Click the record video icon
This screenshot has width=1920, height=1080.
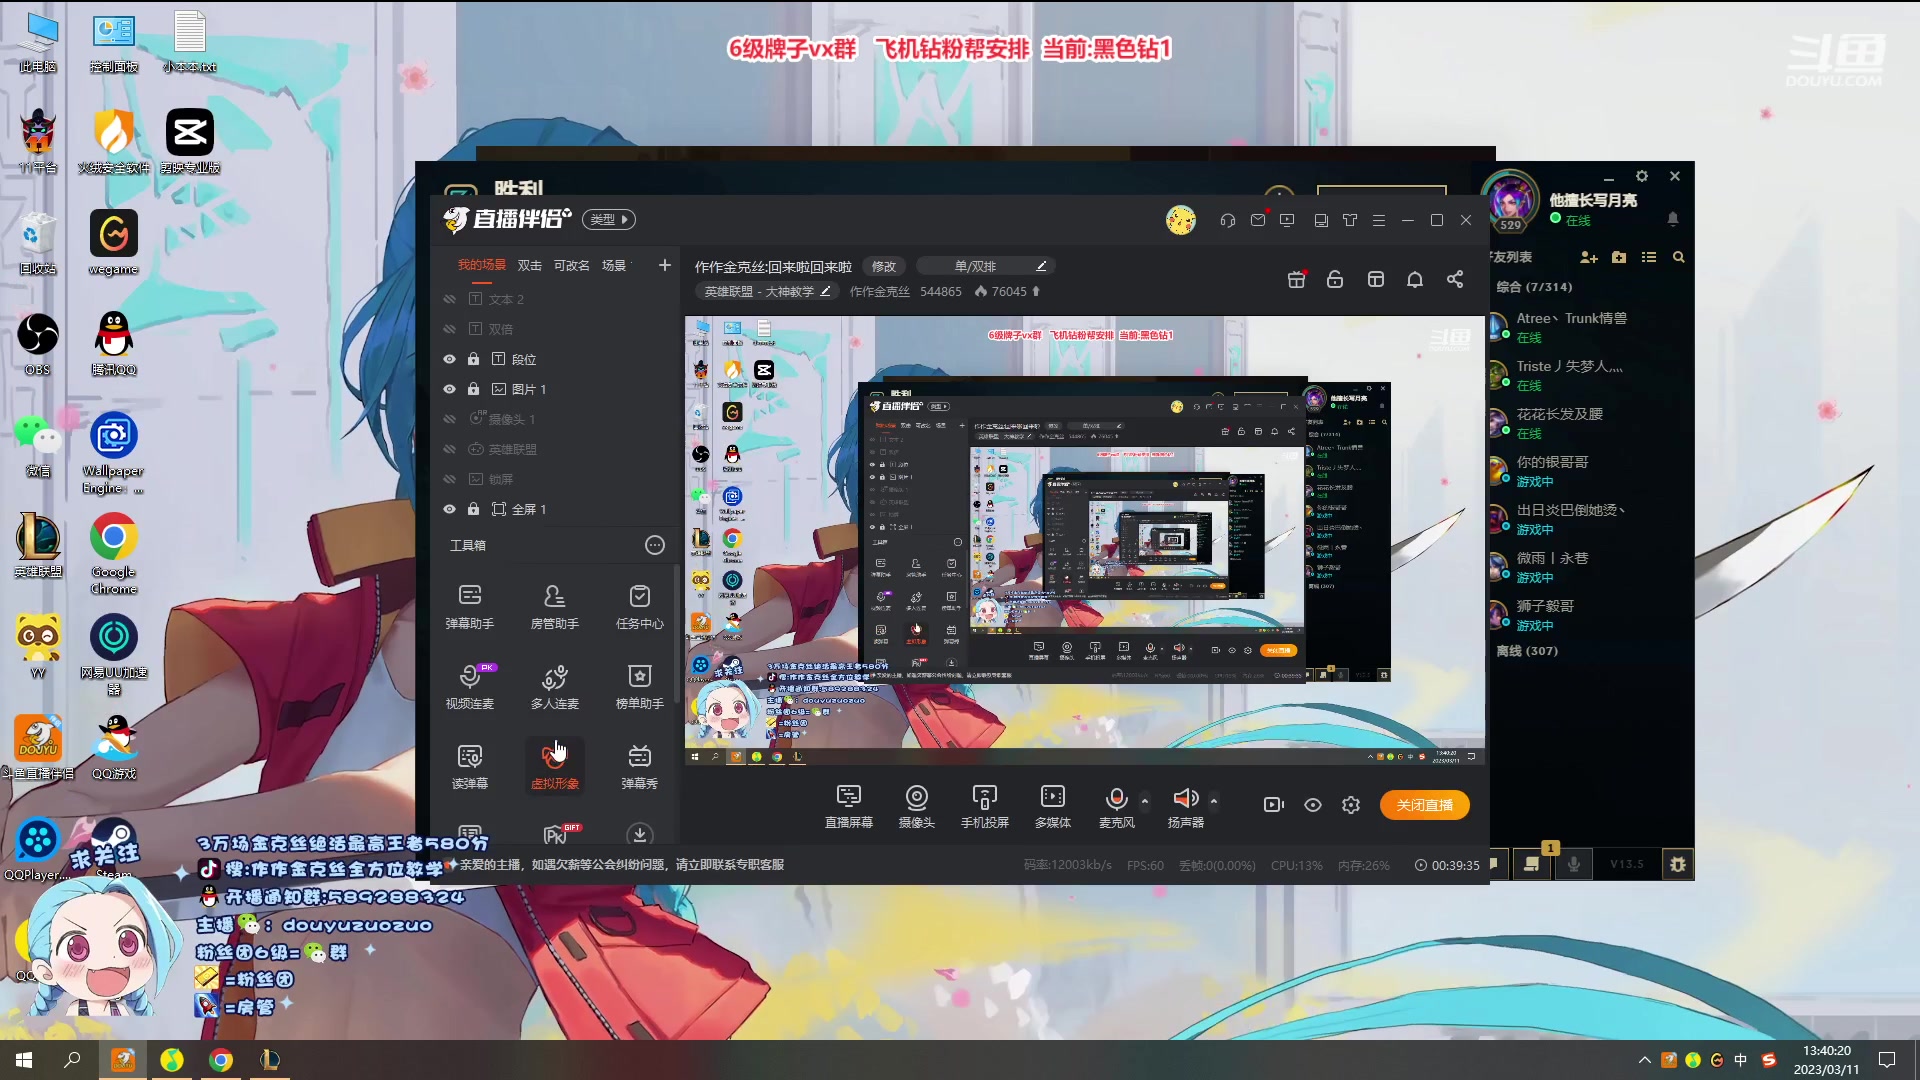(x=1273, y=805)
